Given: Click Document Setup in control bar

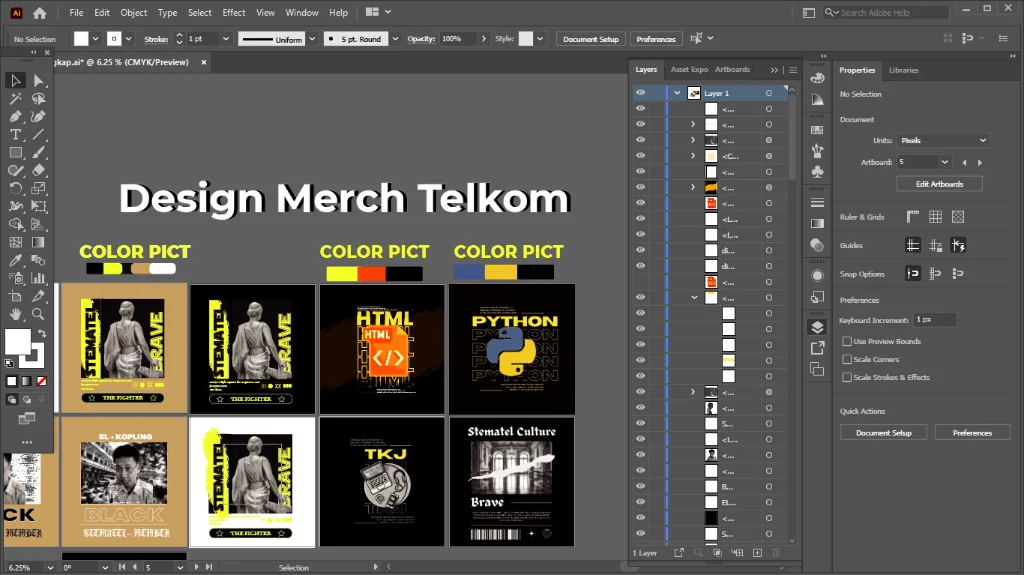Looking at the screenshot, I should (x=590, y=39).
